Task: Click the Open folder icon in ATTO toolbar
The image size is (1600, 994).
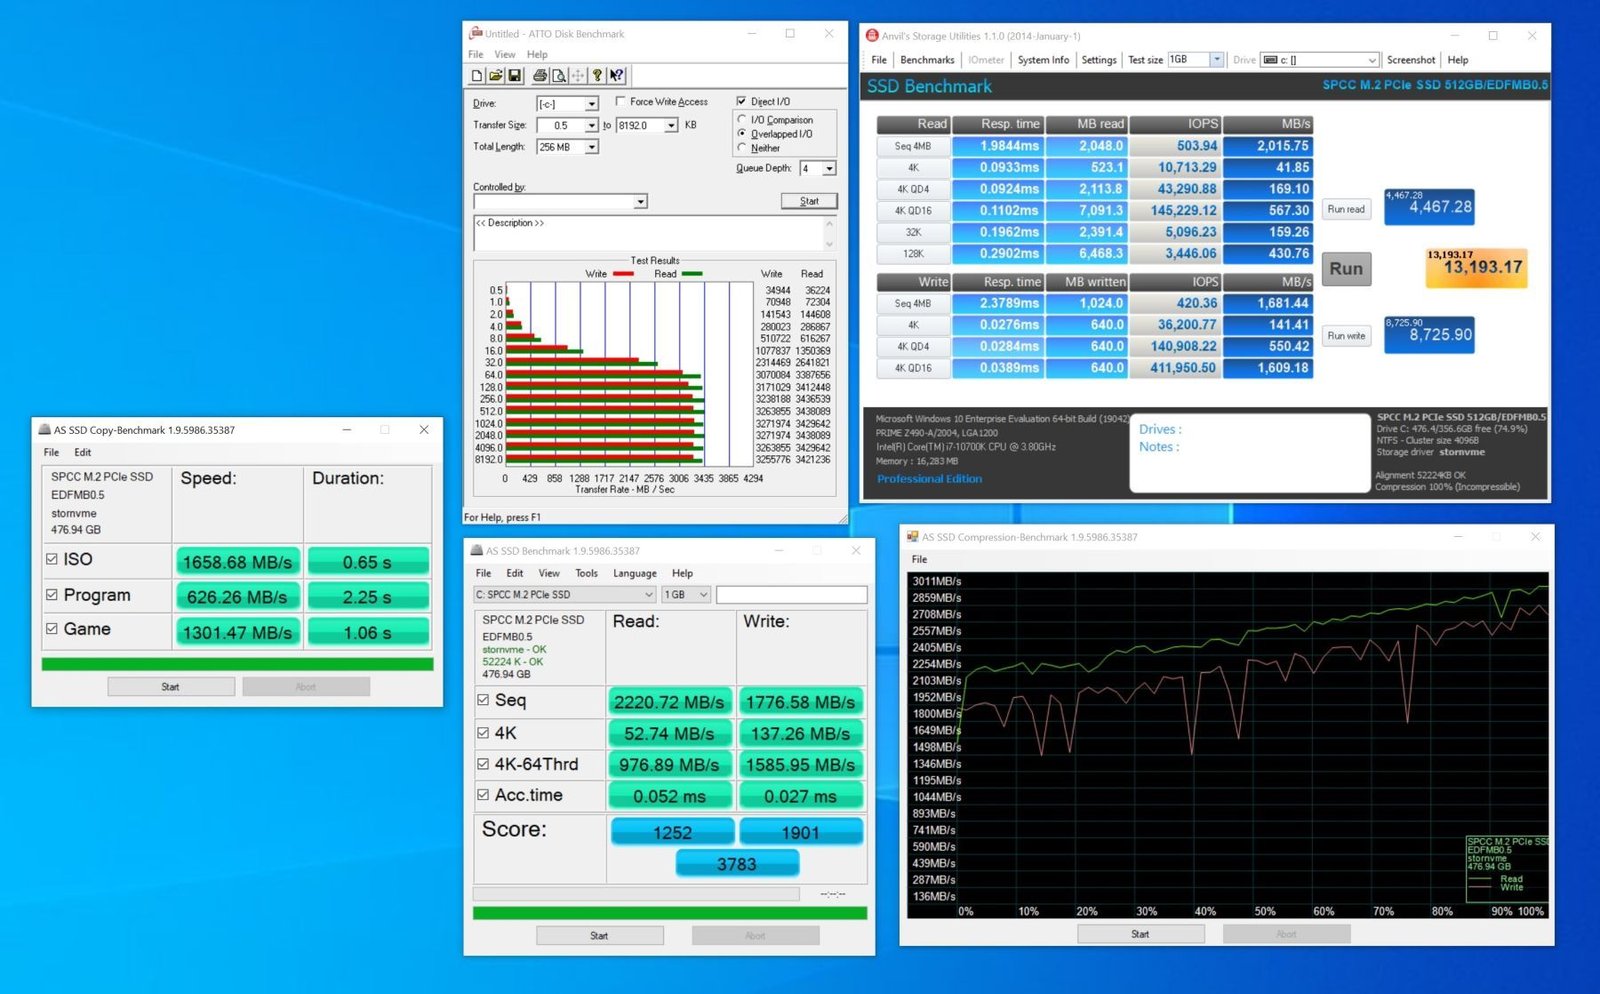Action: (x=496, y=76)
